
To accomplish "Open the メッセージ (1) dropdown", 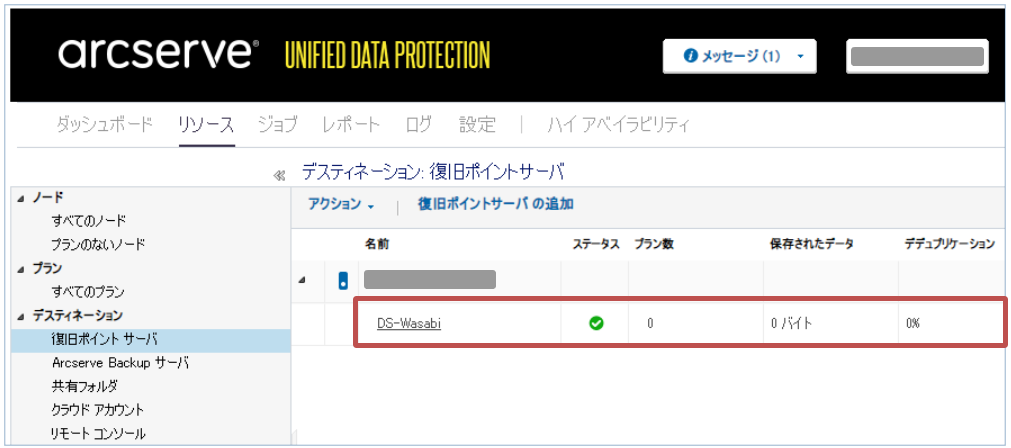I will (x=739, y=57).
